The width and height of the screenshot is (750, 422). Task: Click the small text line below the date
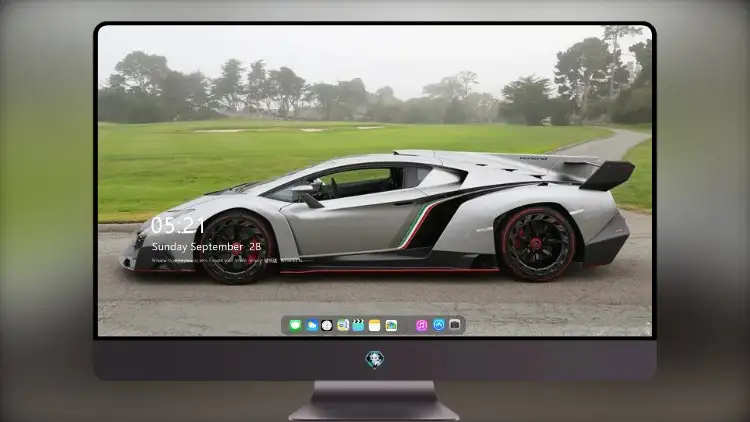point(227,260)
